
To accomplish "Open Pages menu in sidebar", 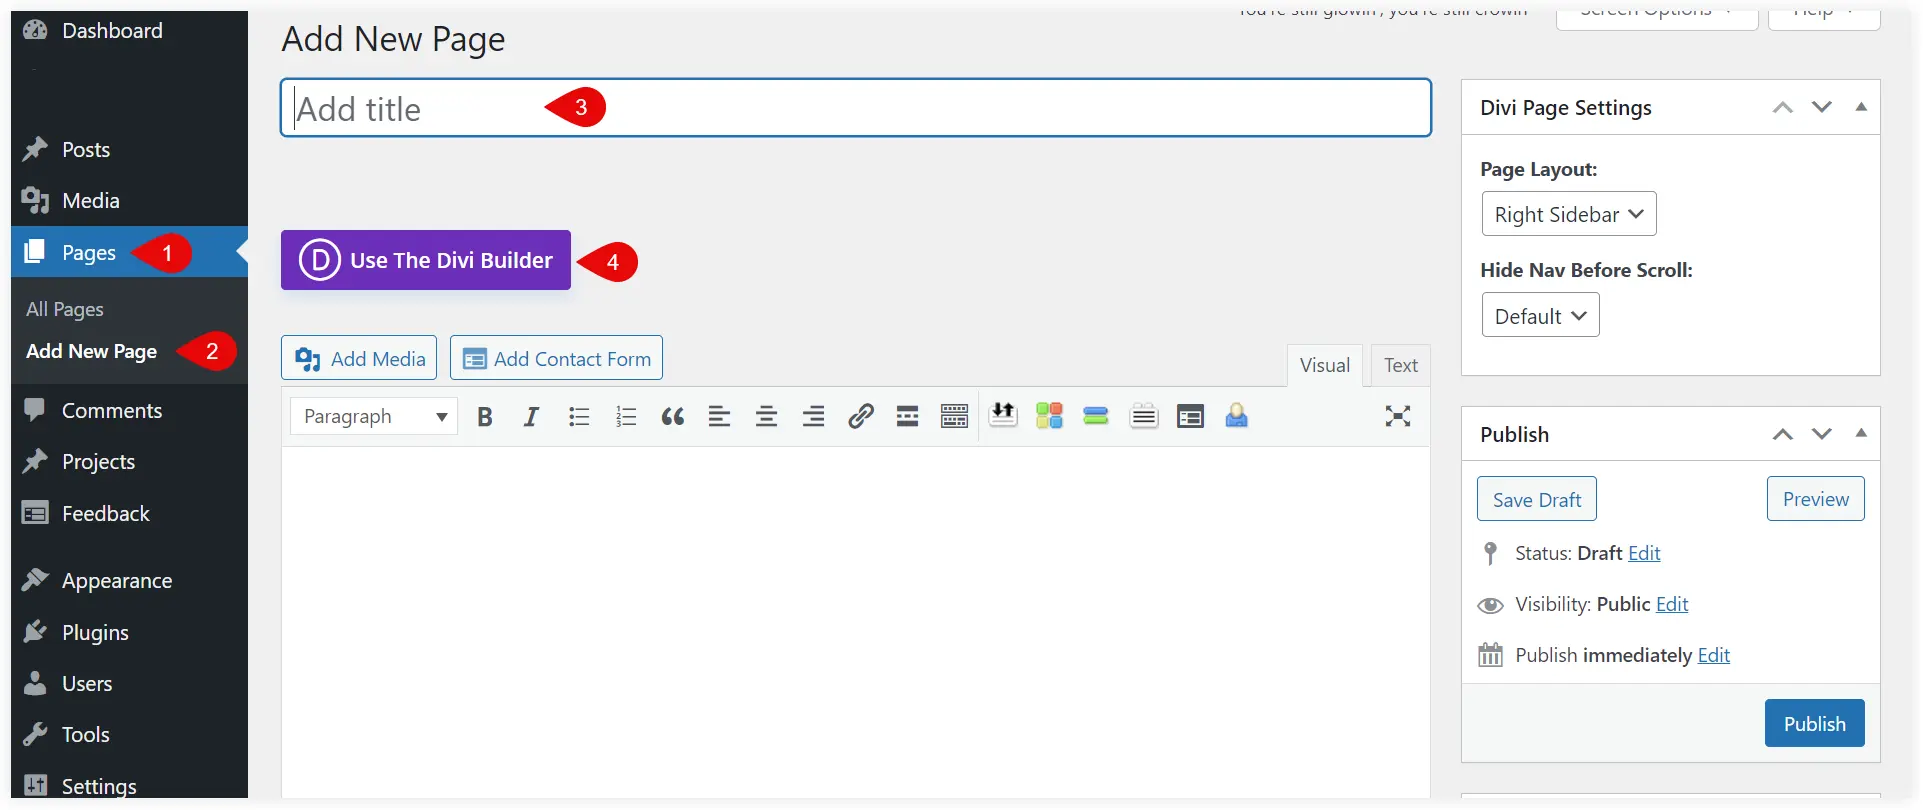I will [129, 253].
